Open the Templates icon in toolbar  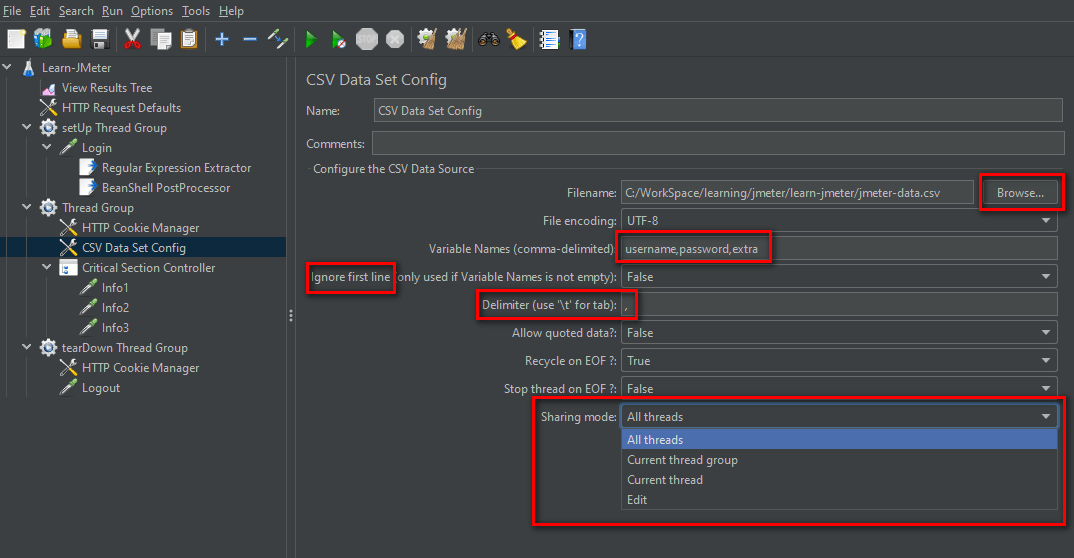coord(43,39)
